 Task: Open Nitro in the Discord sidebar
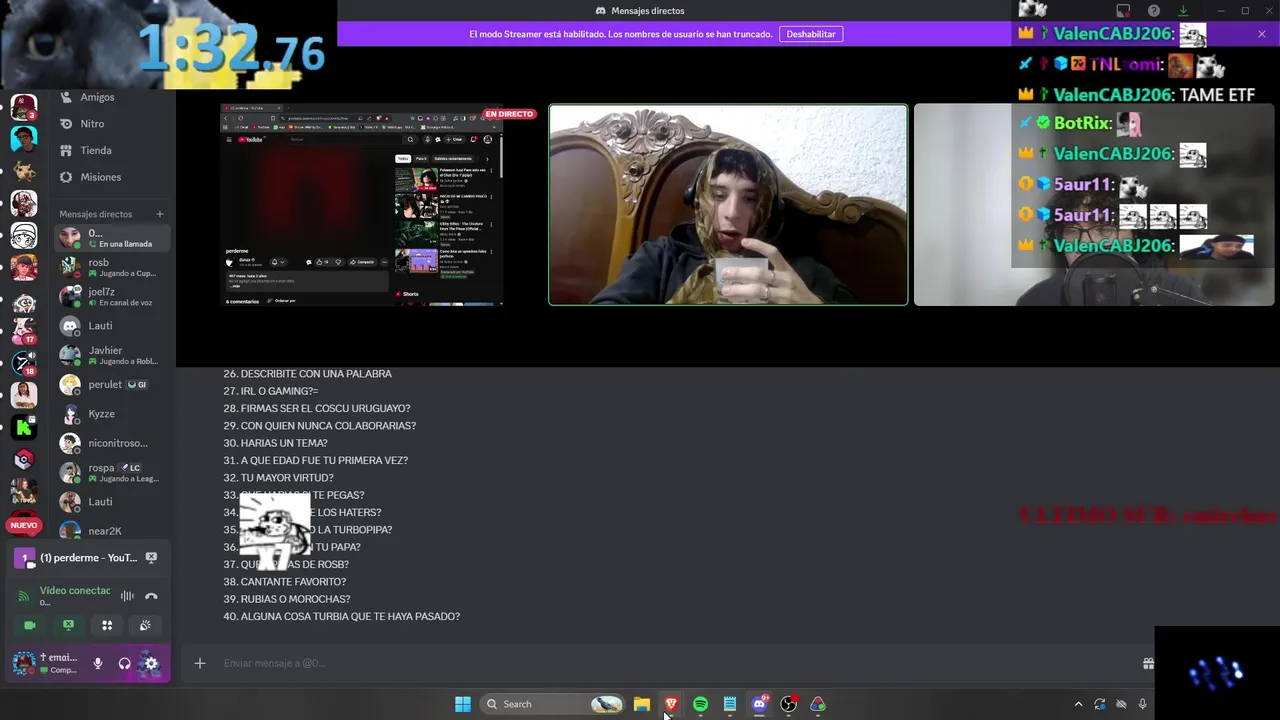coord(92,124)
